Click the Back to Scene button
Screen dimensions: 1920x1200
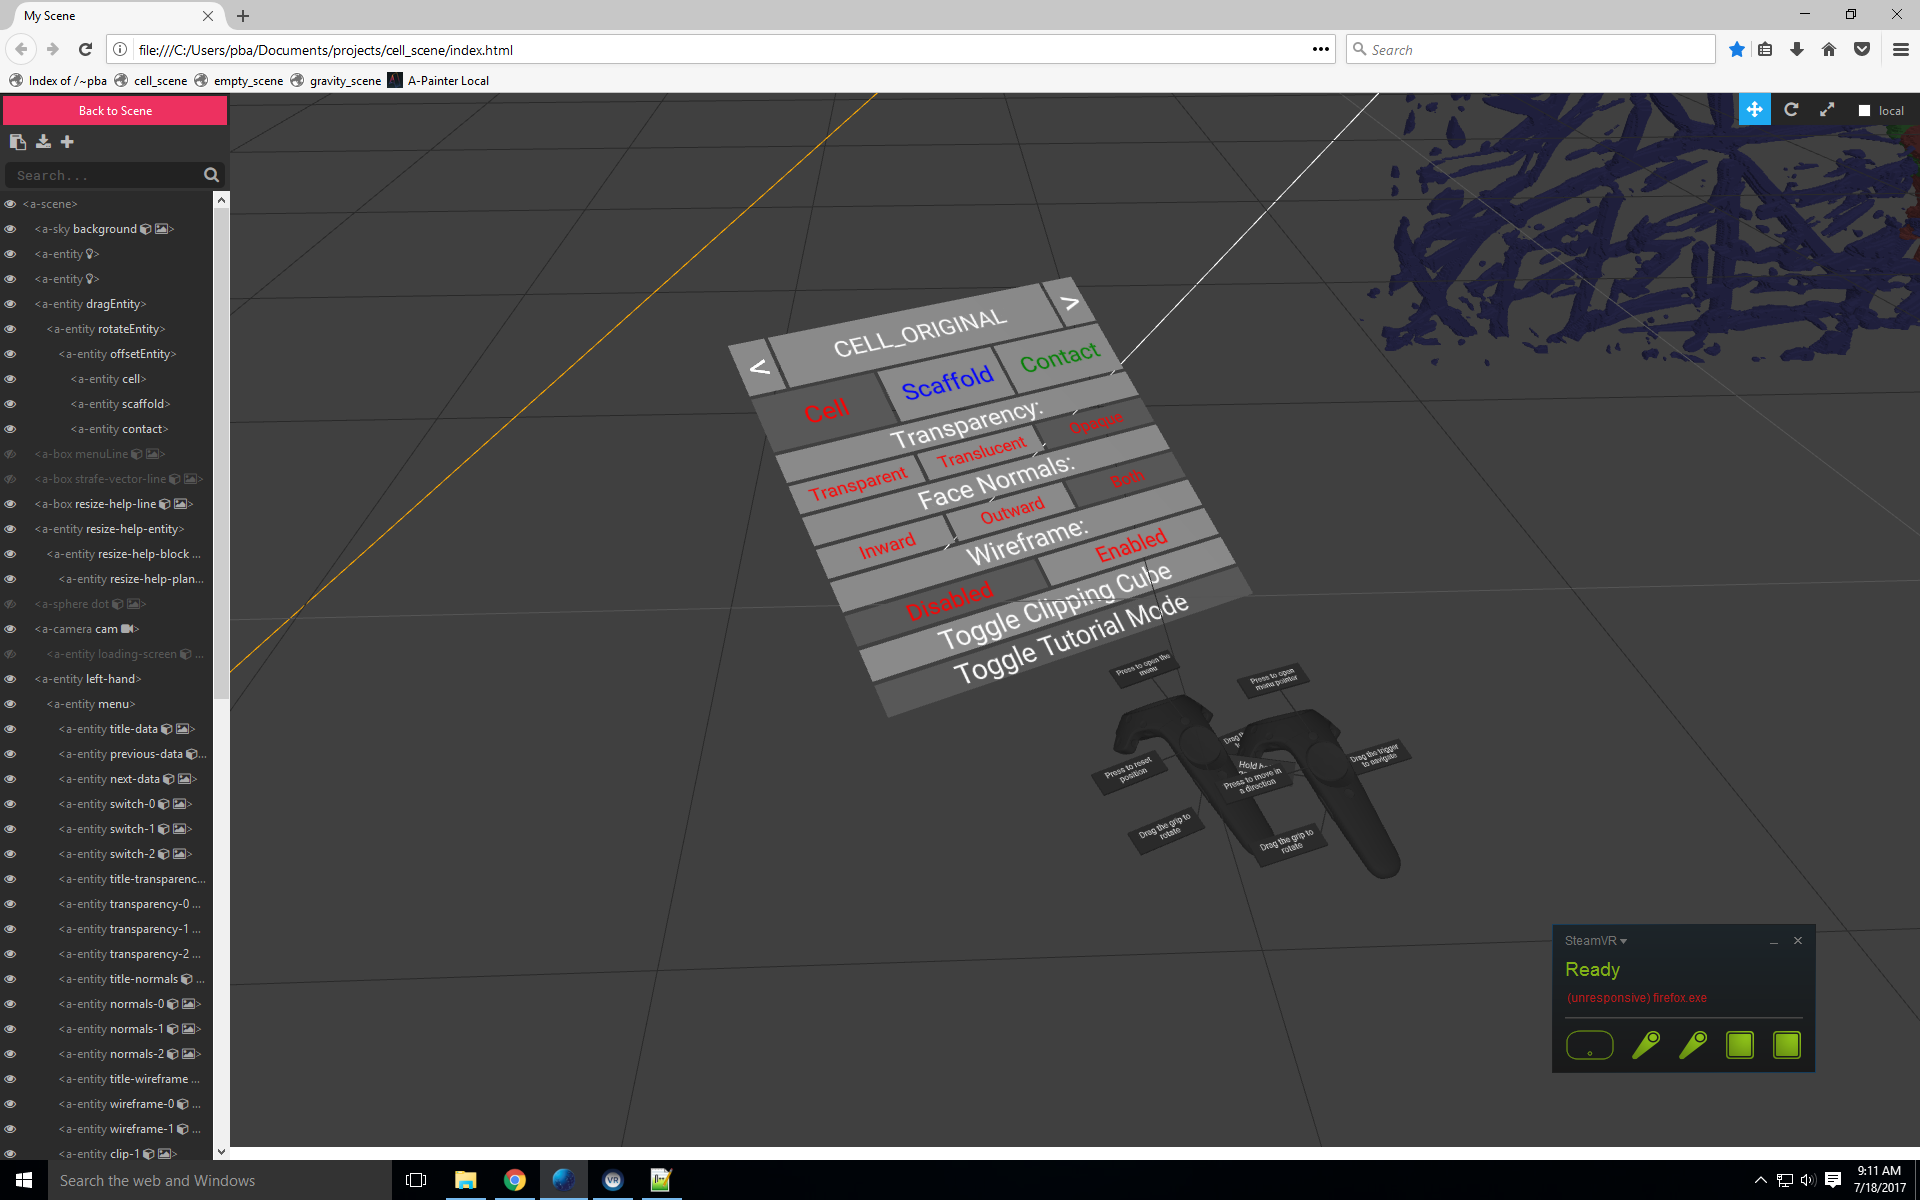point(115,111)
